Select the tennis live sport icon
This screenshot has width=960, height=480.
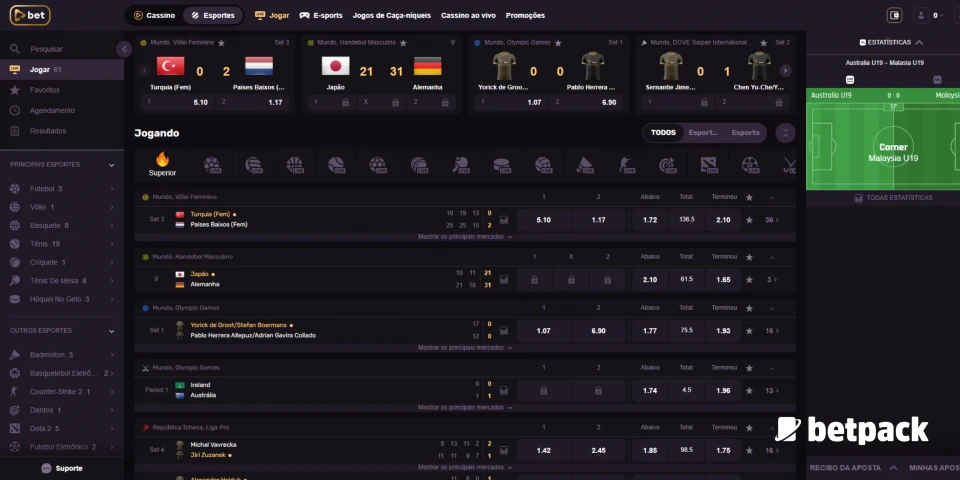click(x=336, y=165)
